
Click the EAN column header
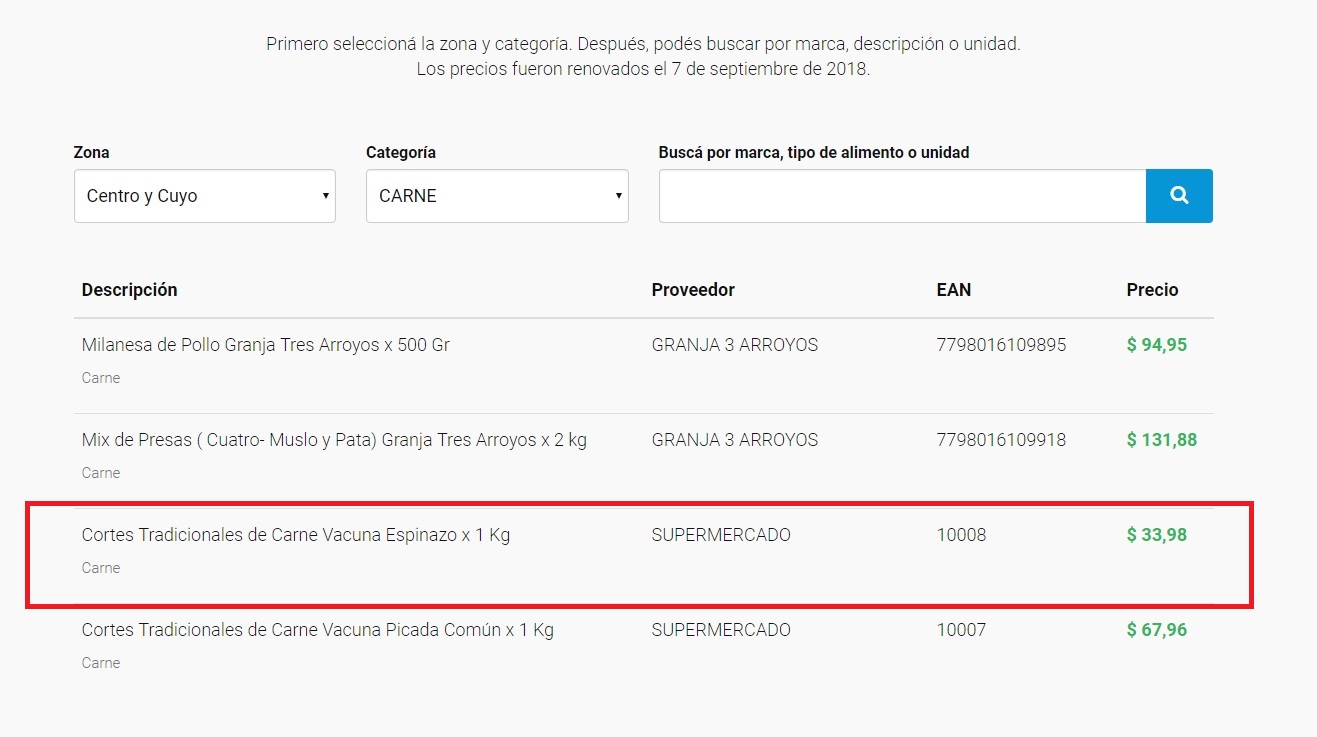[954, 290]
